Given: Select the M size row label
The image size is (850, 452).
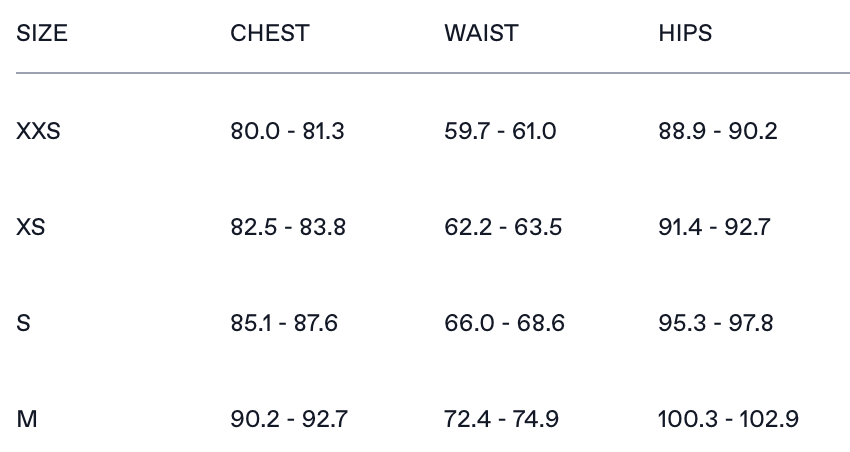Looking at the screenshot, I should click(x=27, y=419).
